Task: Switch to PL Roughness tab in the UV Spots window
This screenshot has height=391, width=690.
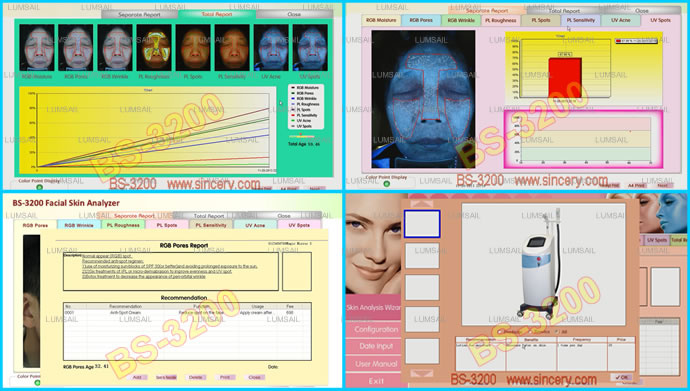Action: 501,20
